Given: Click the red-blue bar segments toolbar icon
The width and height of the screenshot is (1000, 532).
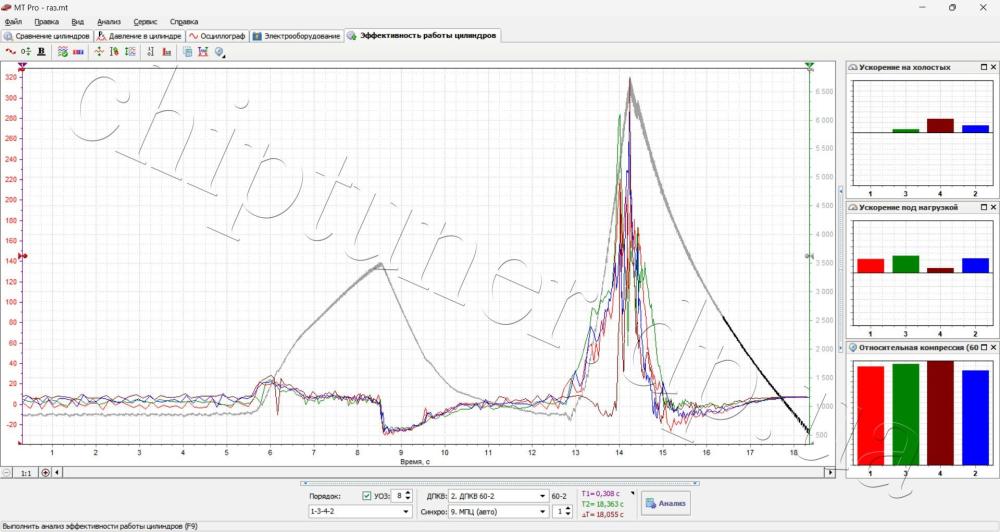Looking at the screenshot, I should click(x=78, y=52).
